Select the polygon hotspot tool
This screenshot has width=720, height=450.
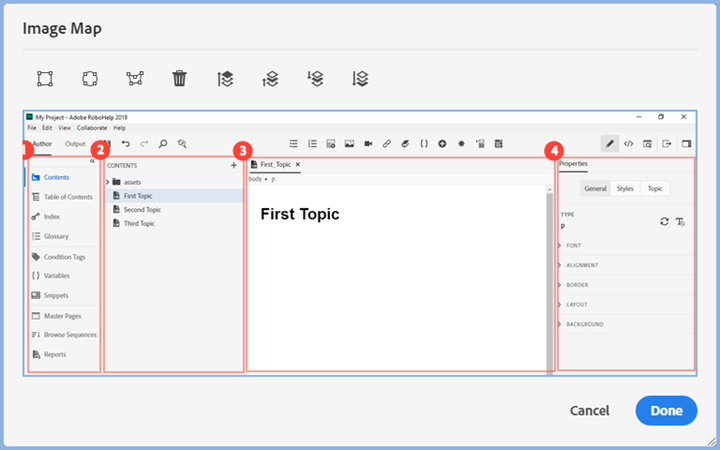134,78
